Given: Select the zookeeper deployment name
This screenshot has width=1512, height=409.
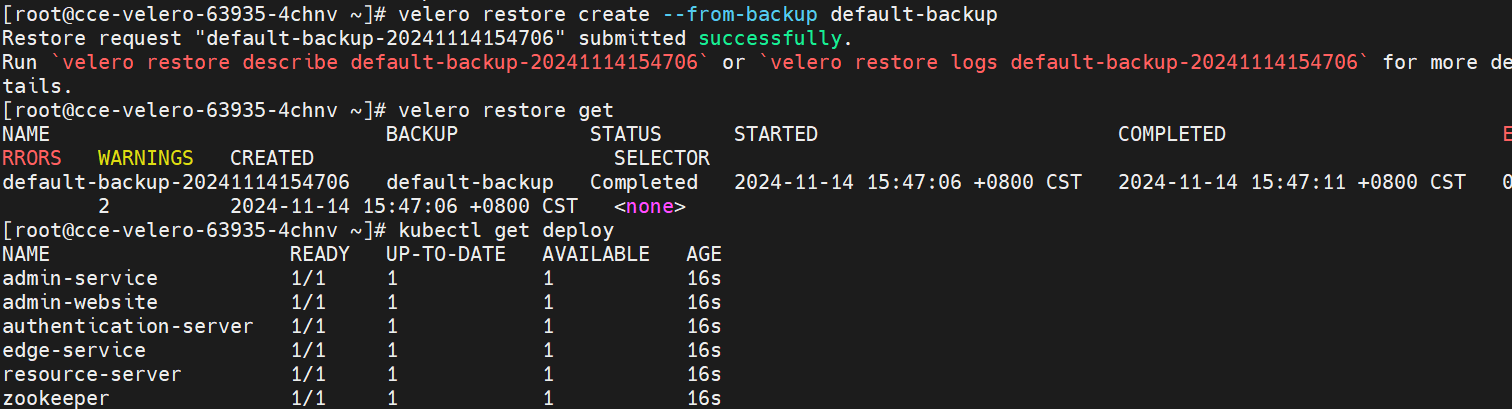Looking at the screenshot, I should 56,399.
